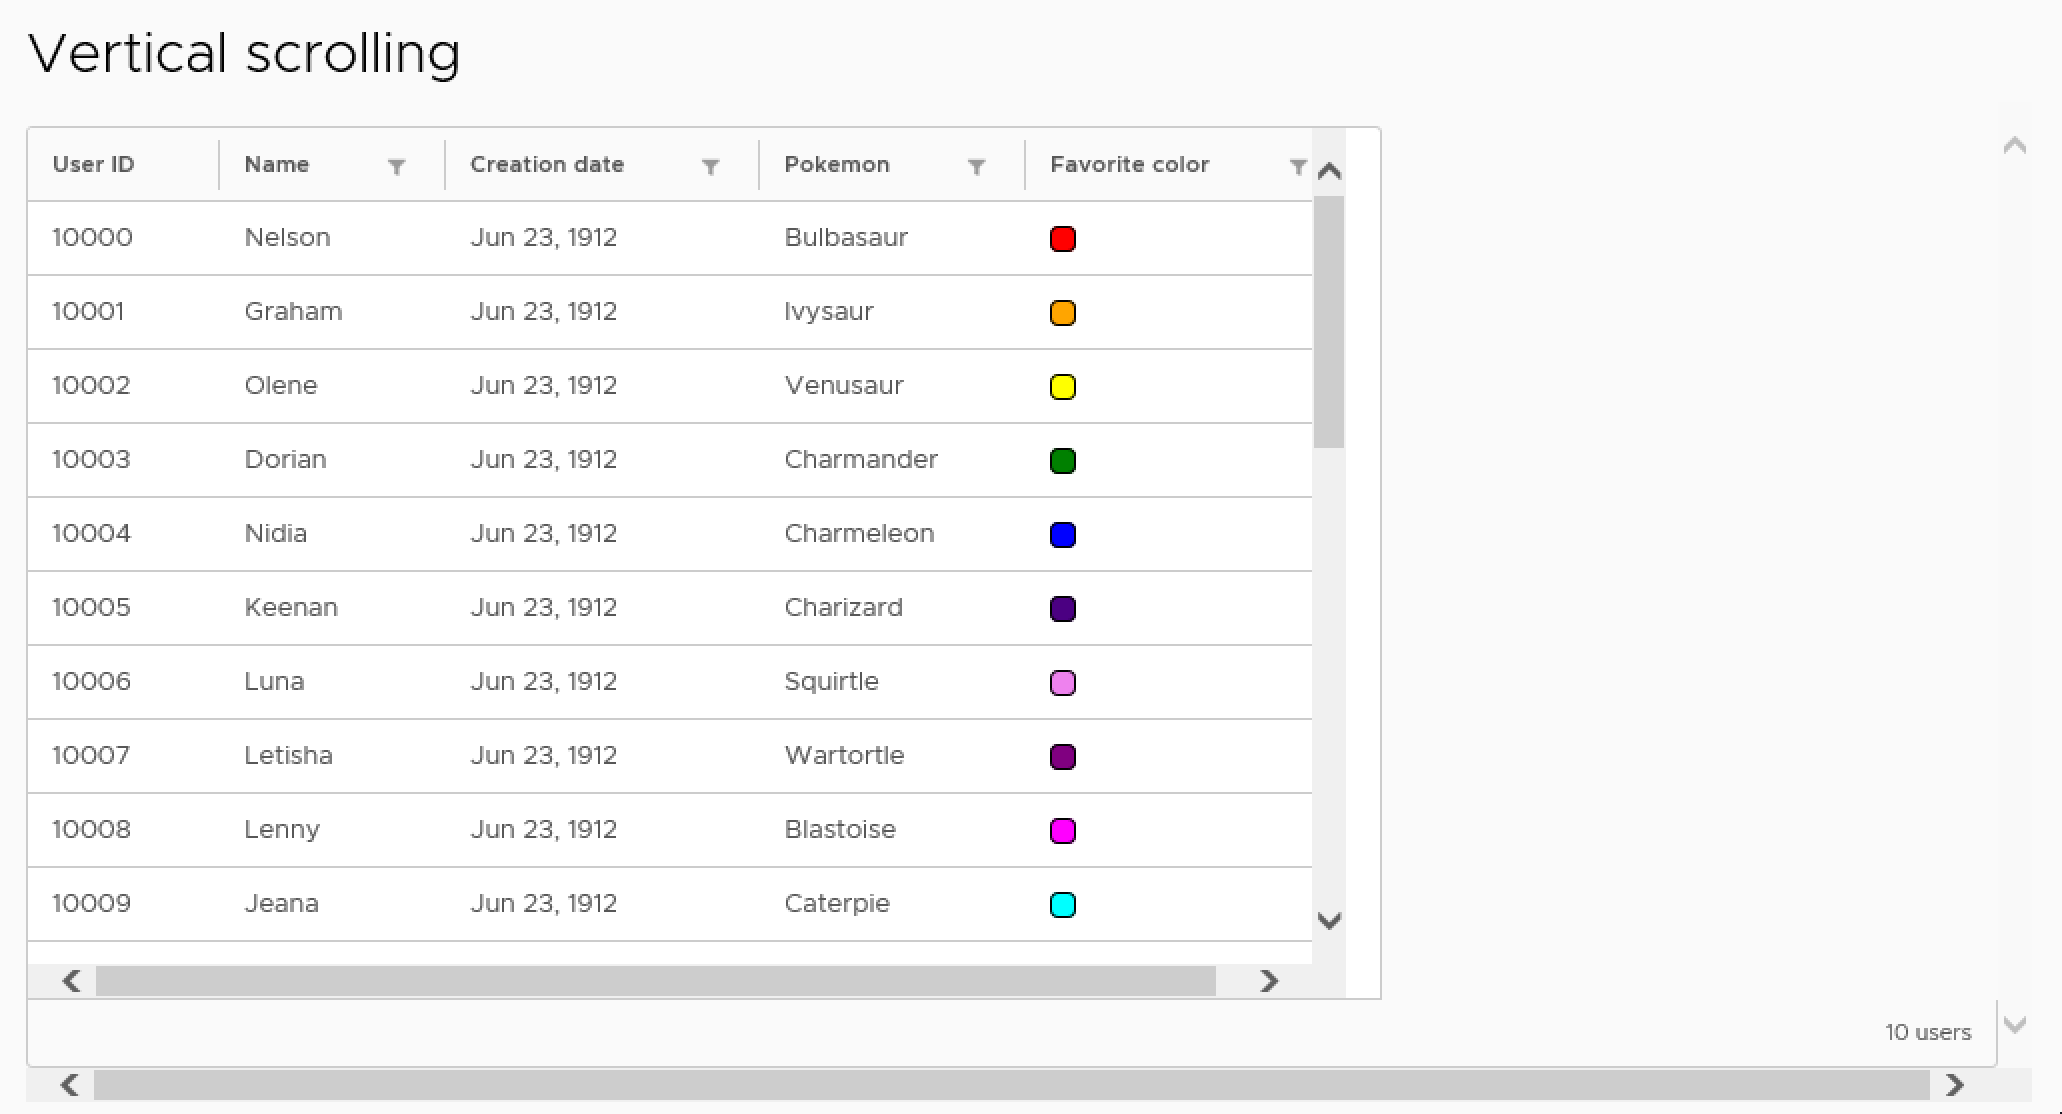The image size is (2062, 1114).
Task: Sort the User ID column
Action: click(92, 164)
